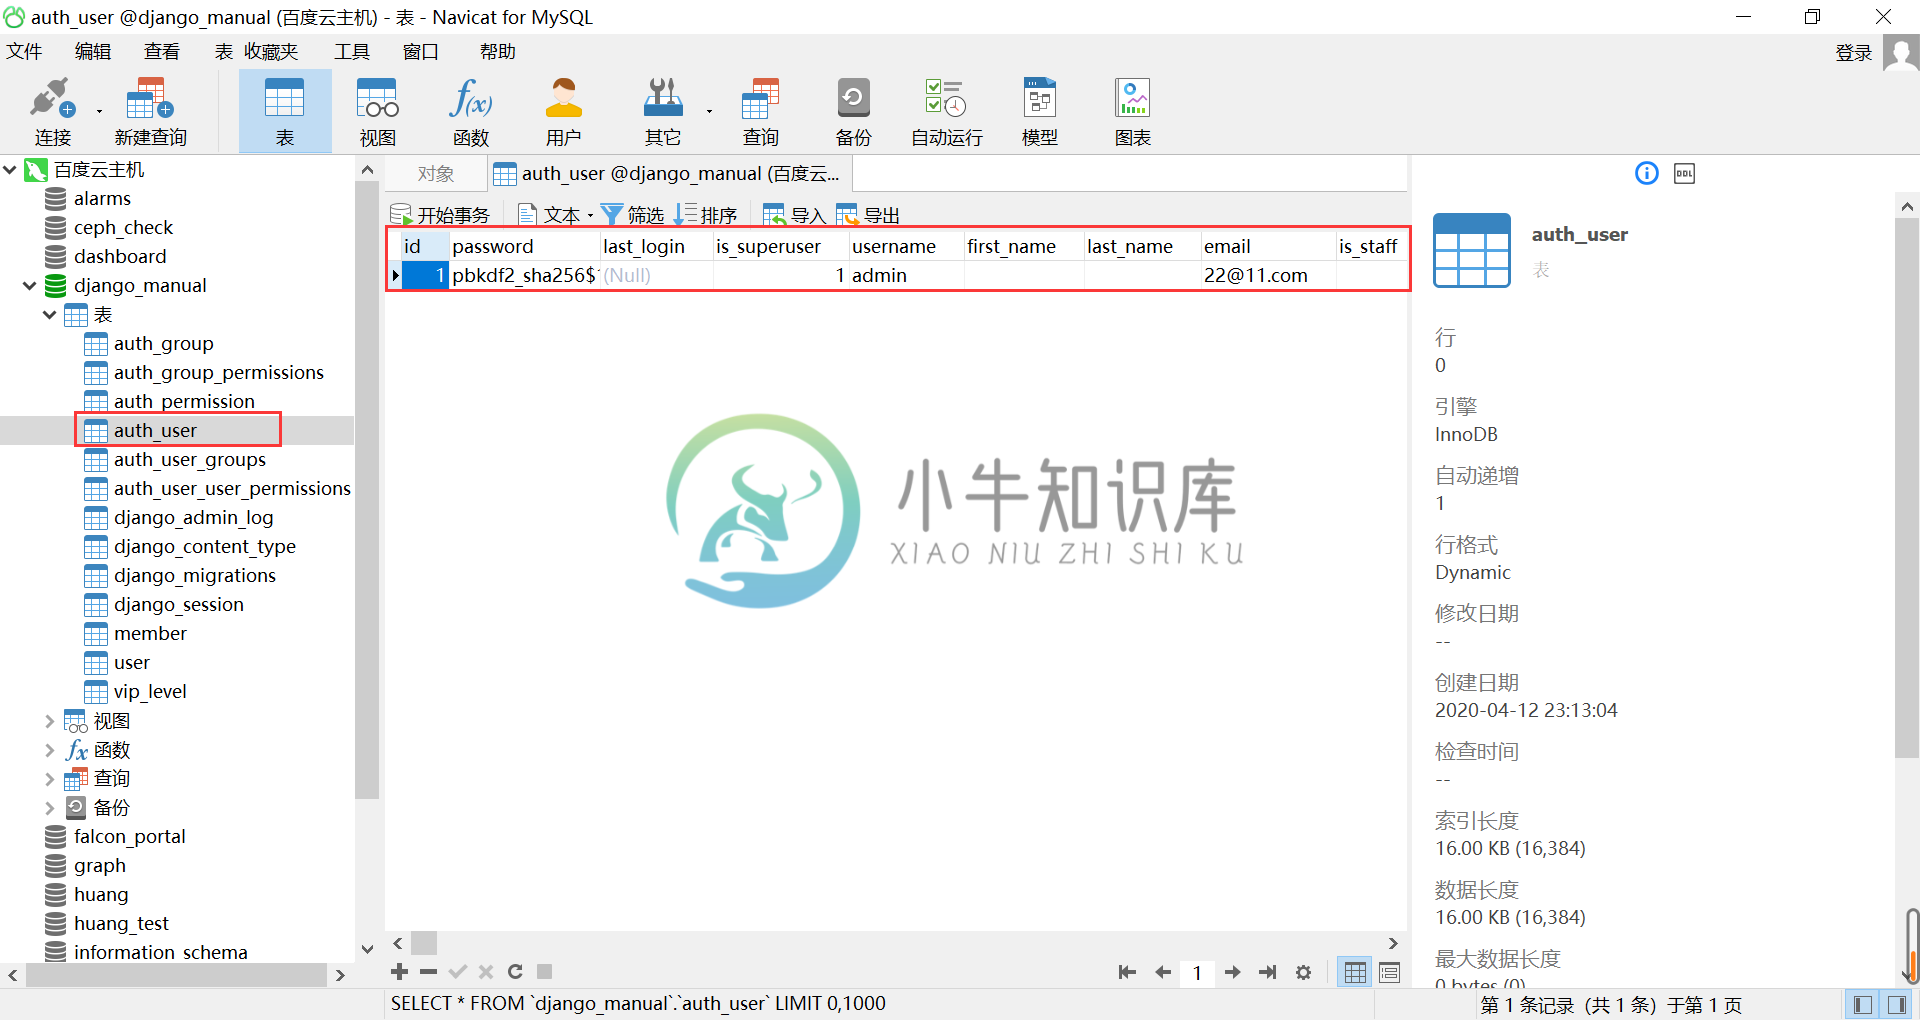Open the 其它 dropdown arrow
The image size is (1920, 1020).
(709, 111)
